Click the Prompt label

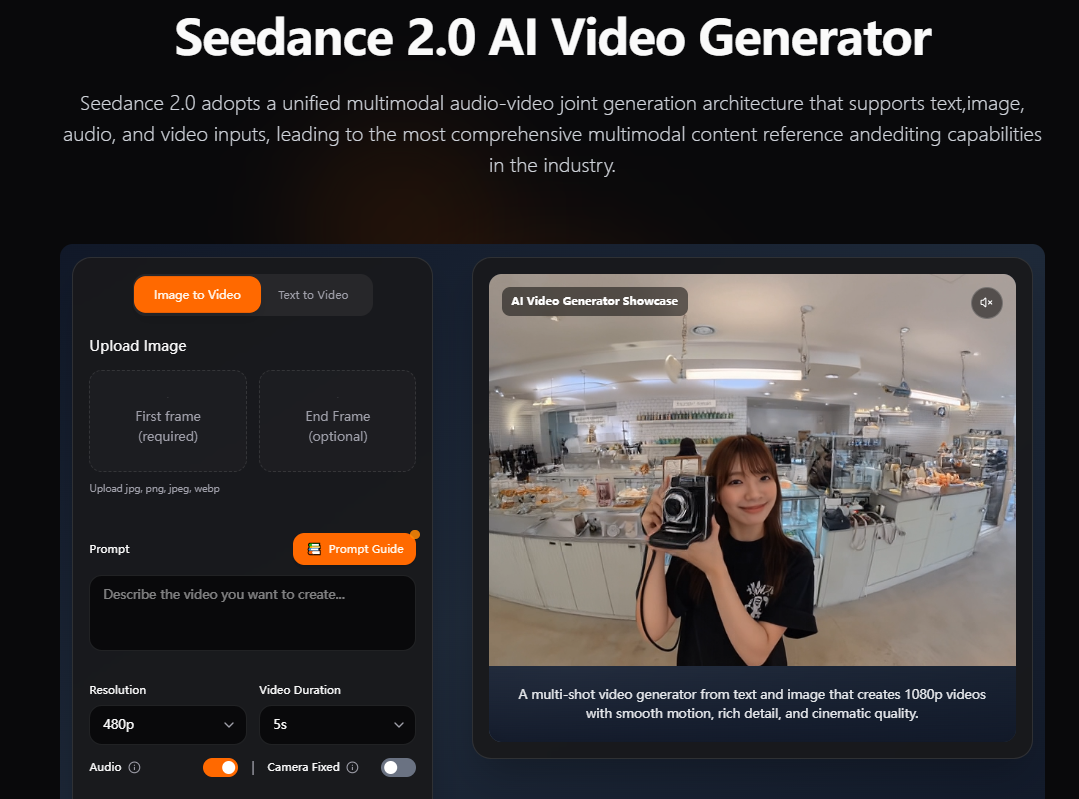109,549
